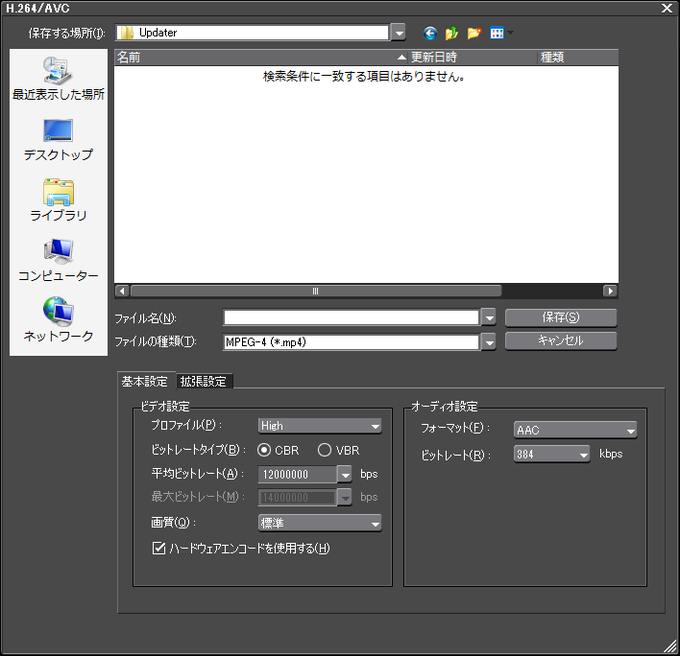Image resolution: width=680 pixels, height=656 pixels.
Task: Expand the save location (保存する場所) dropdown
Action: [399, 33]
